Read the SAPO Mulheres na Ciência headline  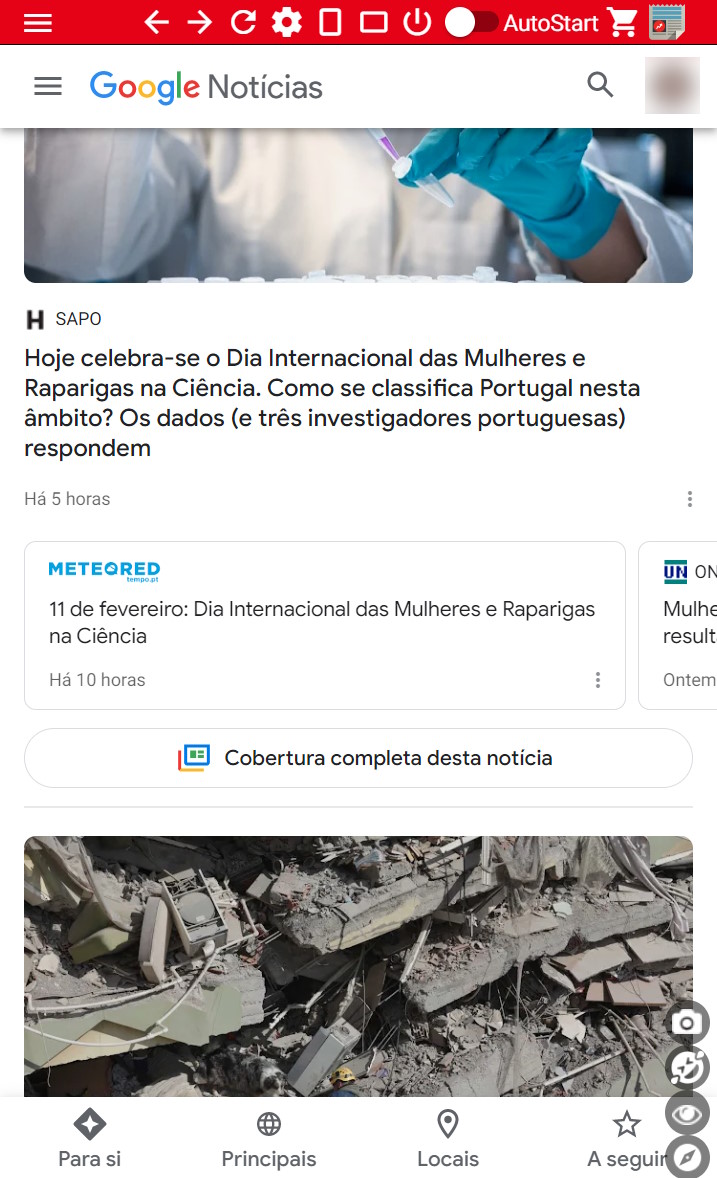click(x=332, y=403)
